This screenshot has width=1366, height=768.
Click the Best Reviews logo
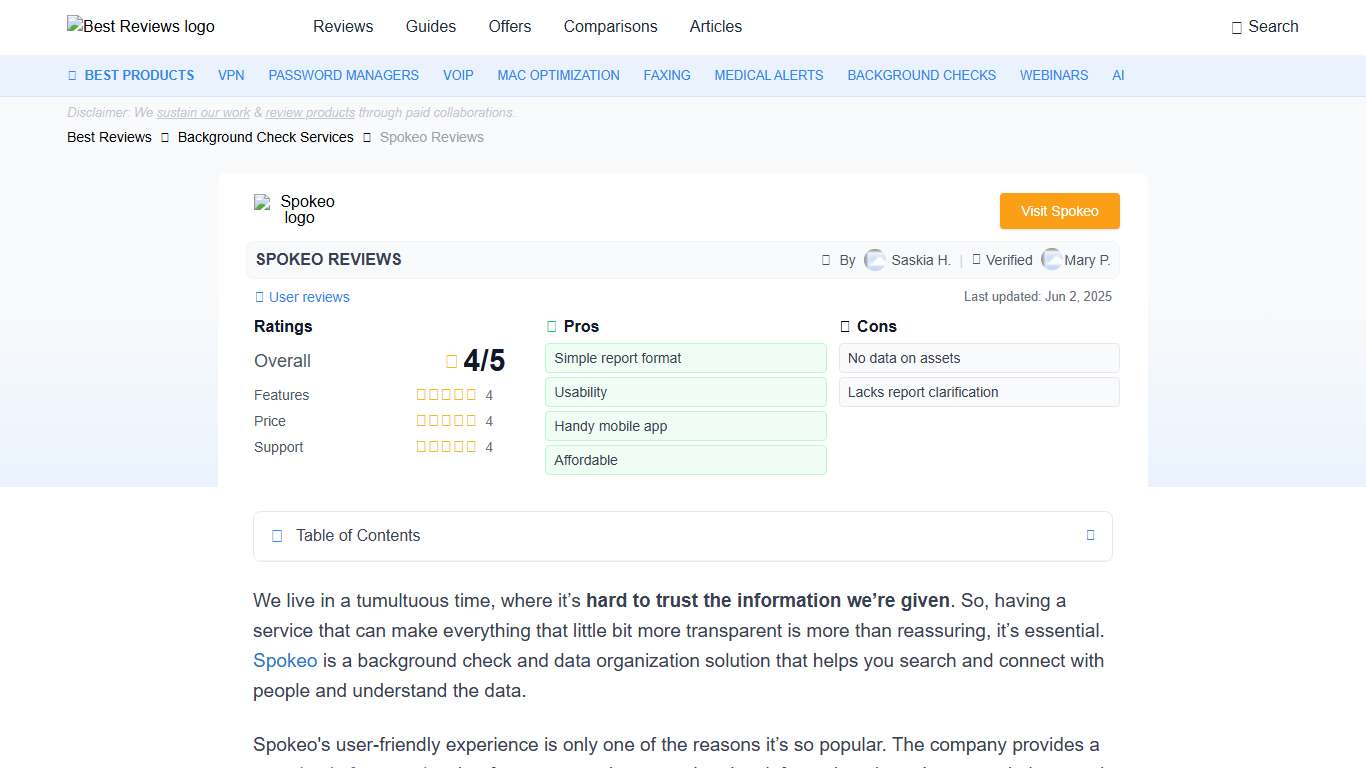tap(140, 27)
